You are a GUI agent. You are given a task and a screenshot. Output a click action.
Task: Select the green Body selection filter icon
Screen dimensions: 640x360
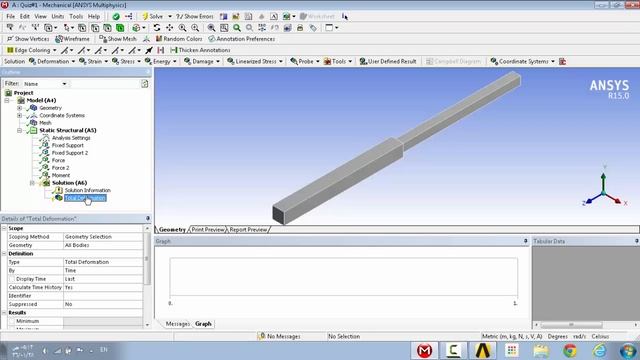click(x=120, y=28)
